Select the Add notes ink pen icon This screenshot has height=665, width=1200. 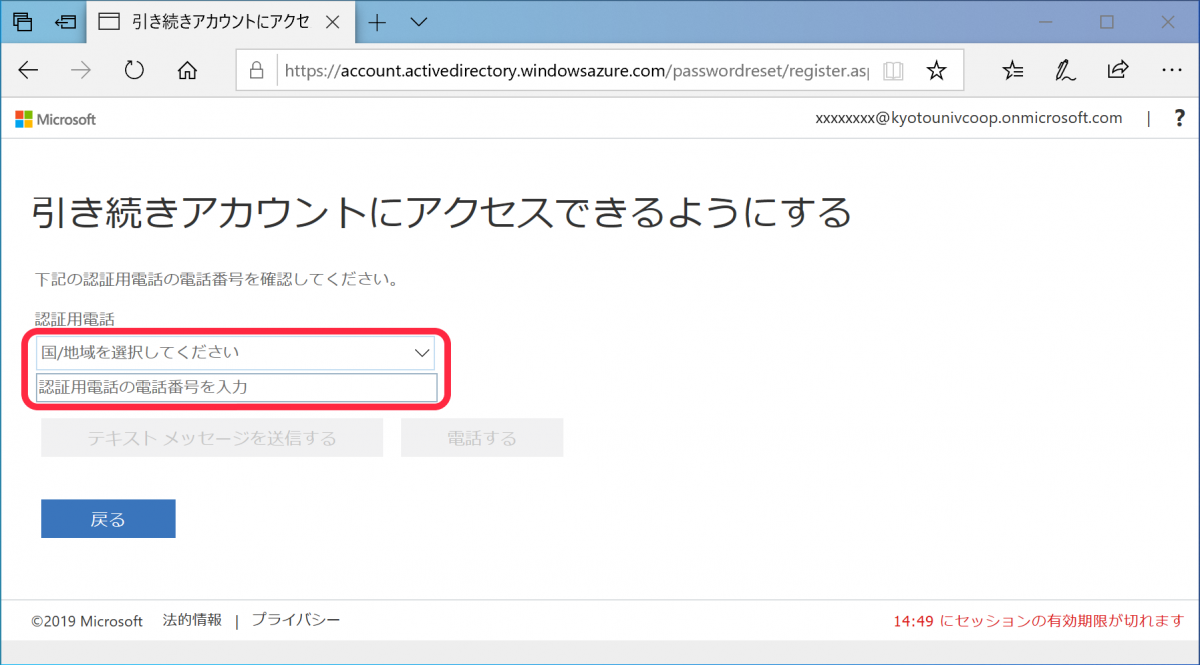click(x=1064, y=70)
